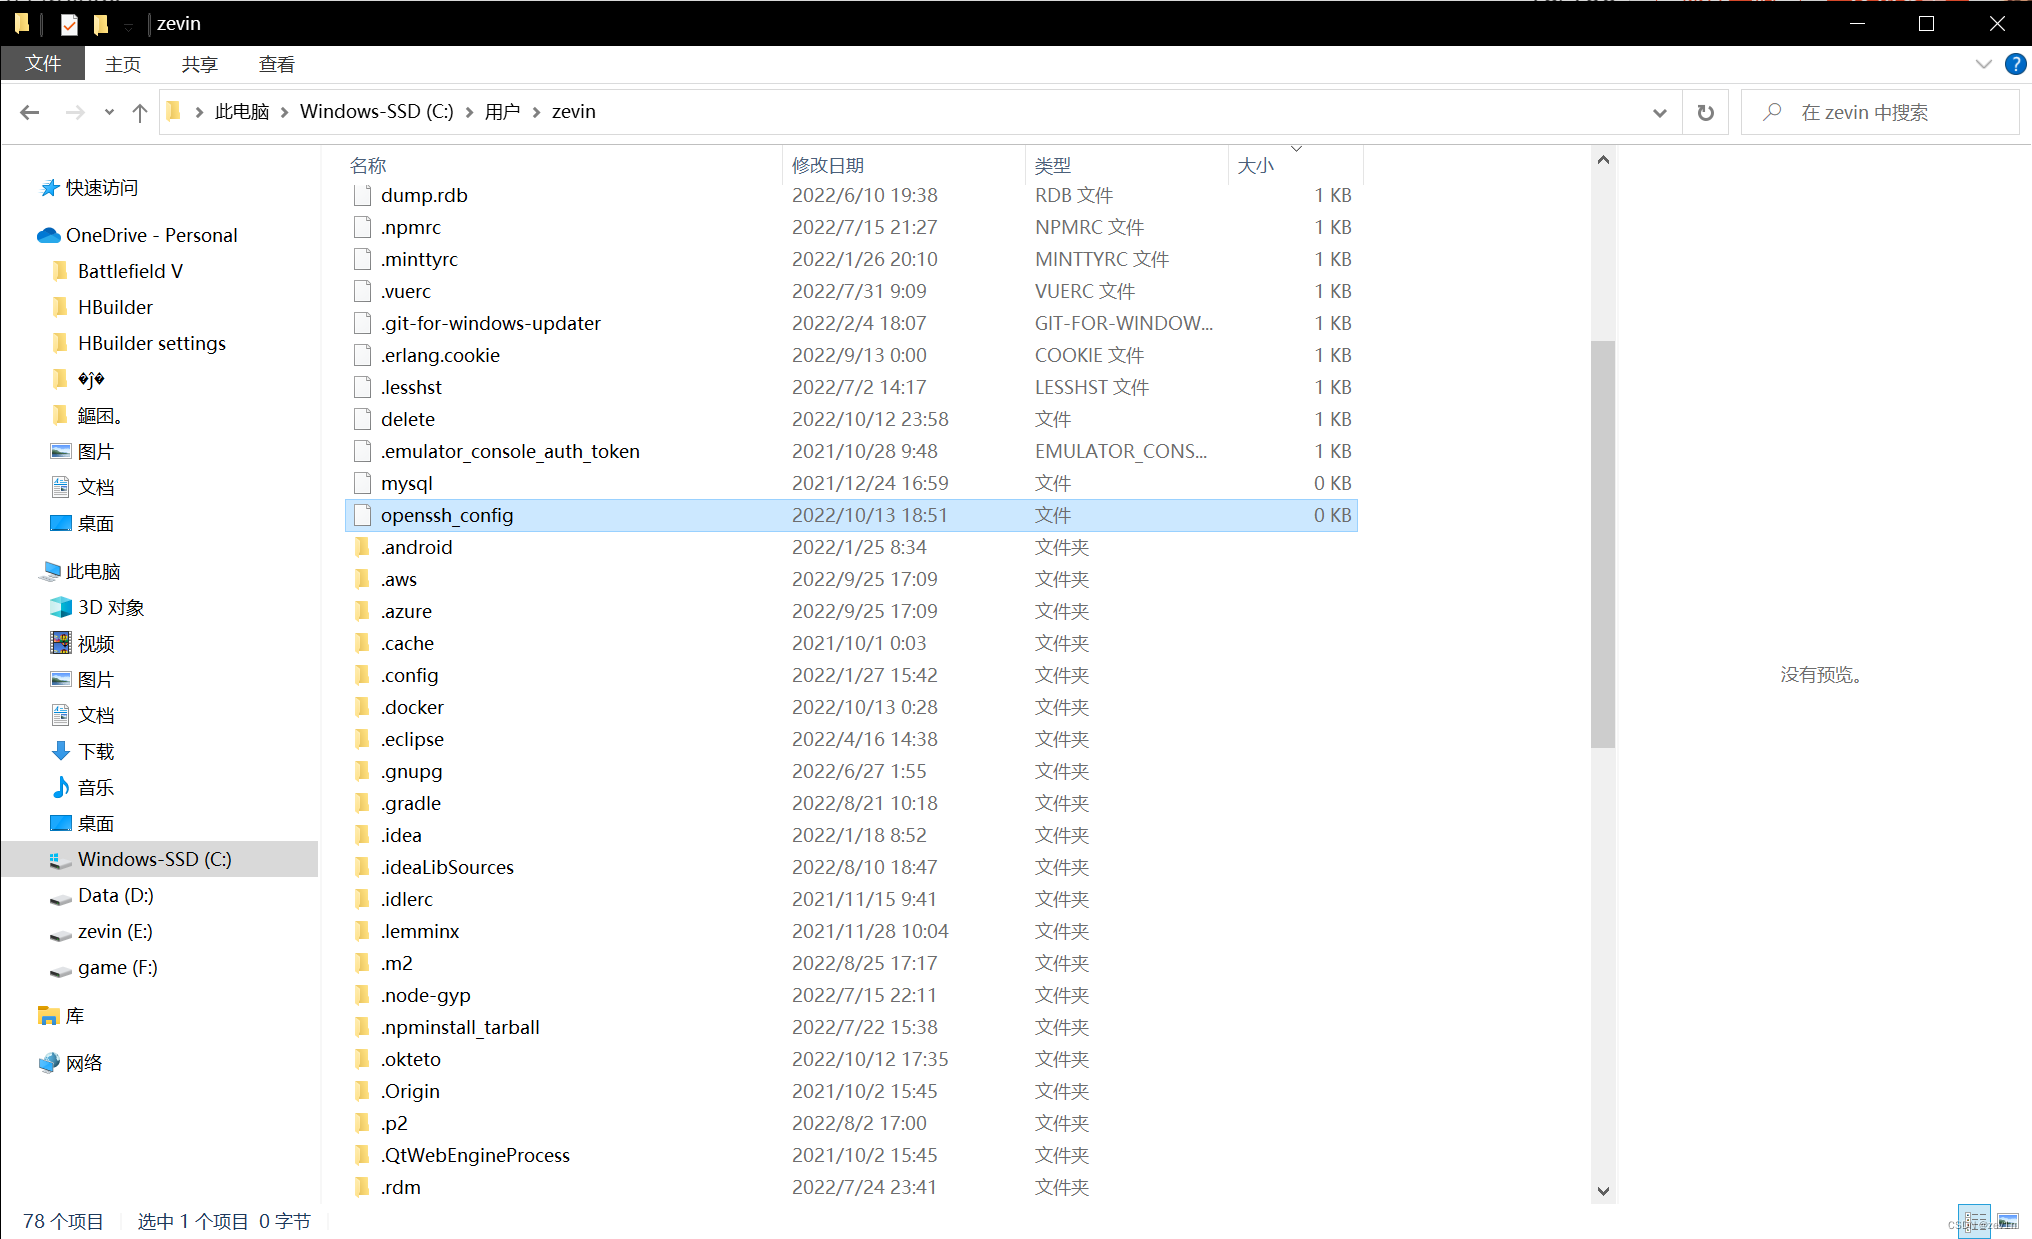
Task: Select the .rdm folder icon
Action: 362,1187
